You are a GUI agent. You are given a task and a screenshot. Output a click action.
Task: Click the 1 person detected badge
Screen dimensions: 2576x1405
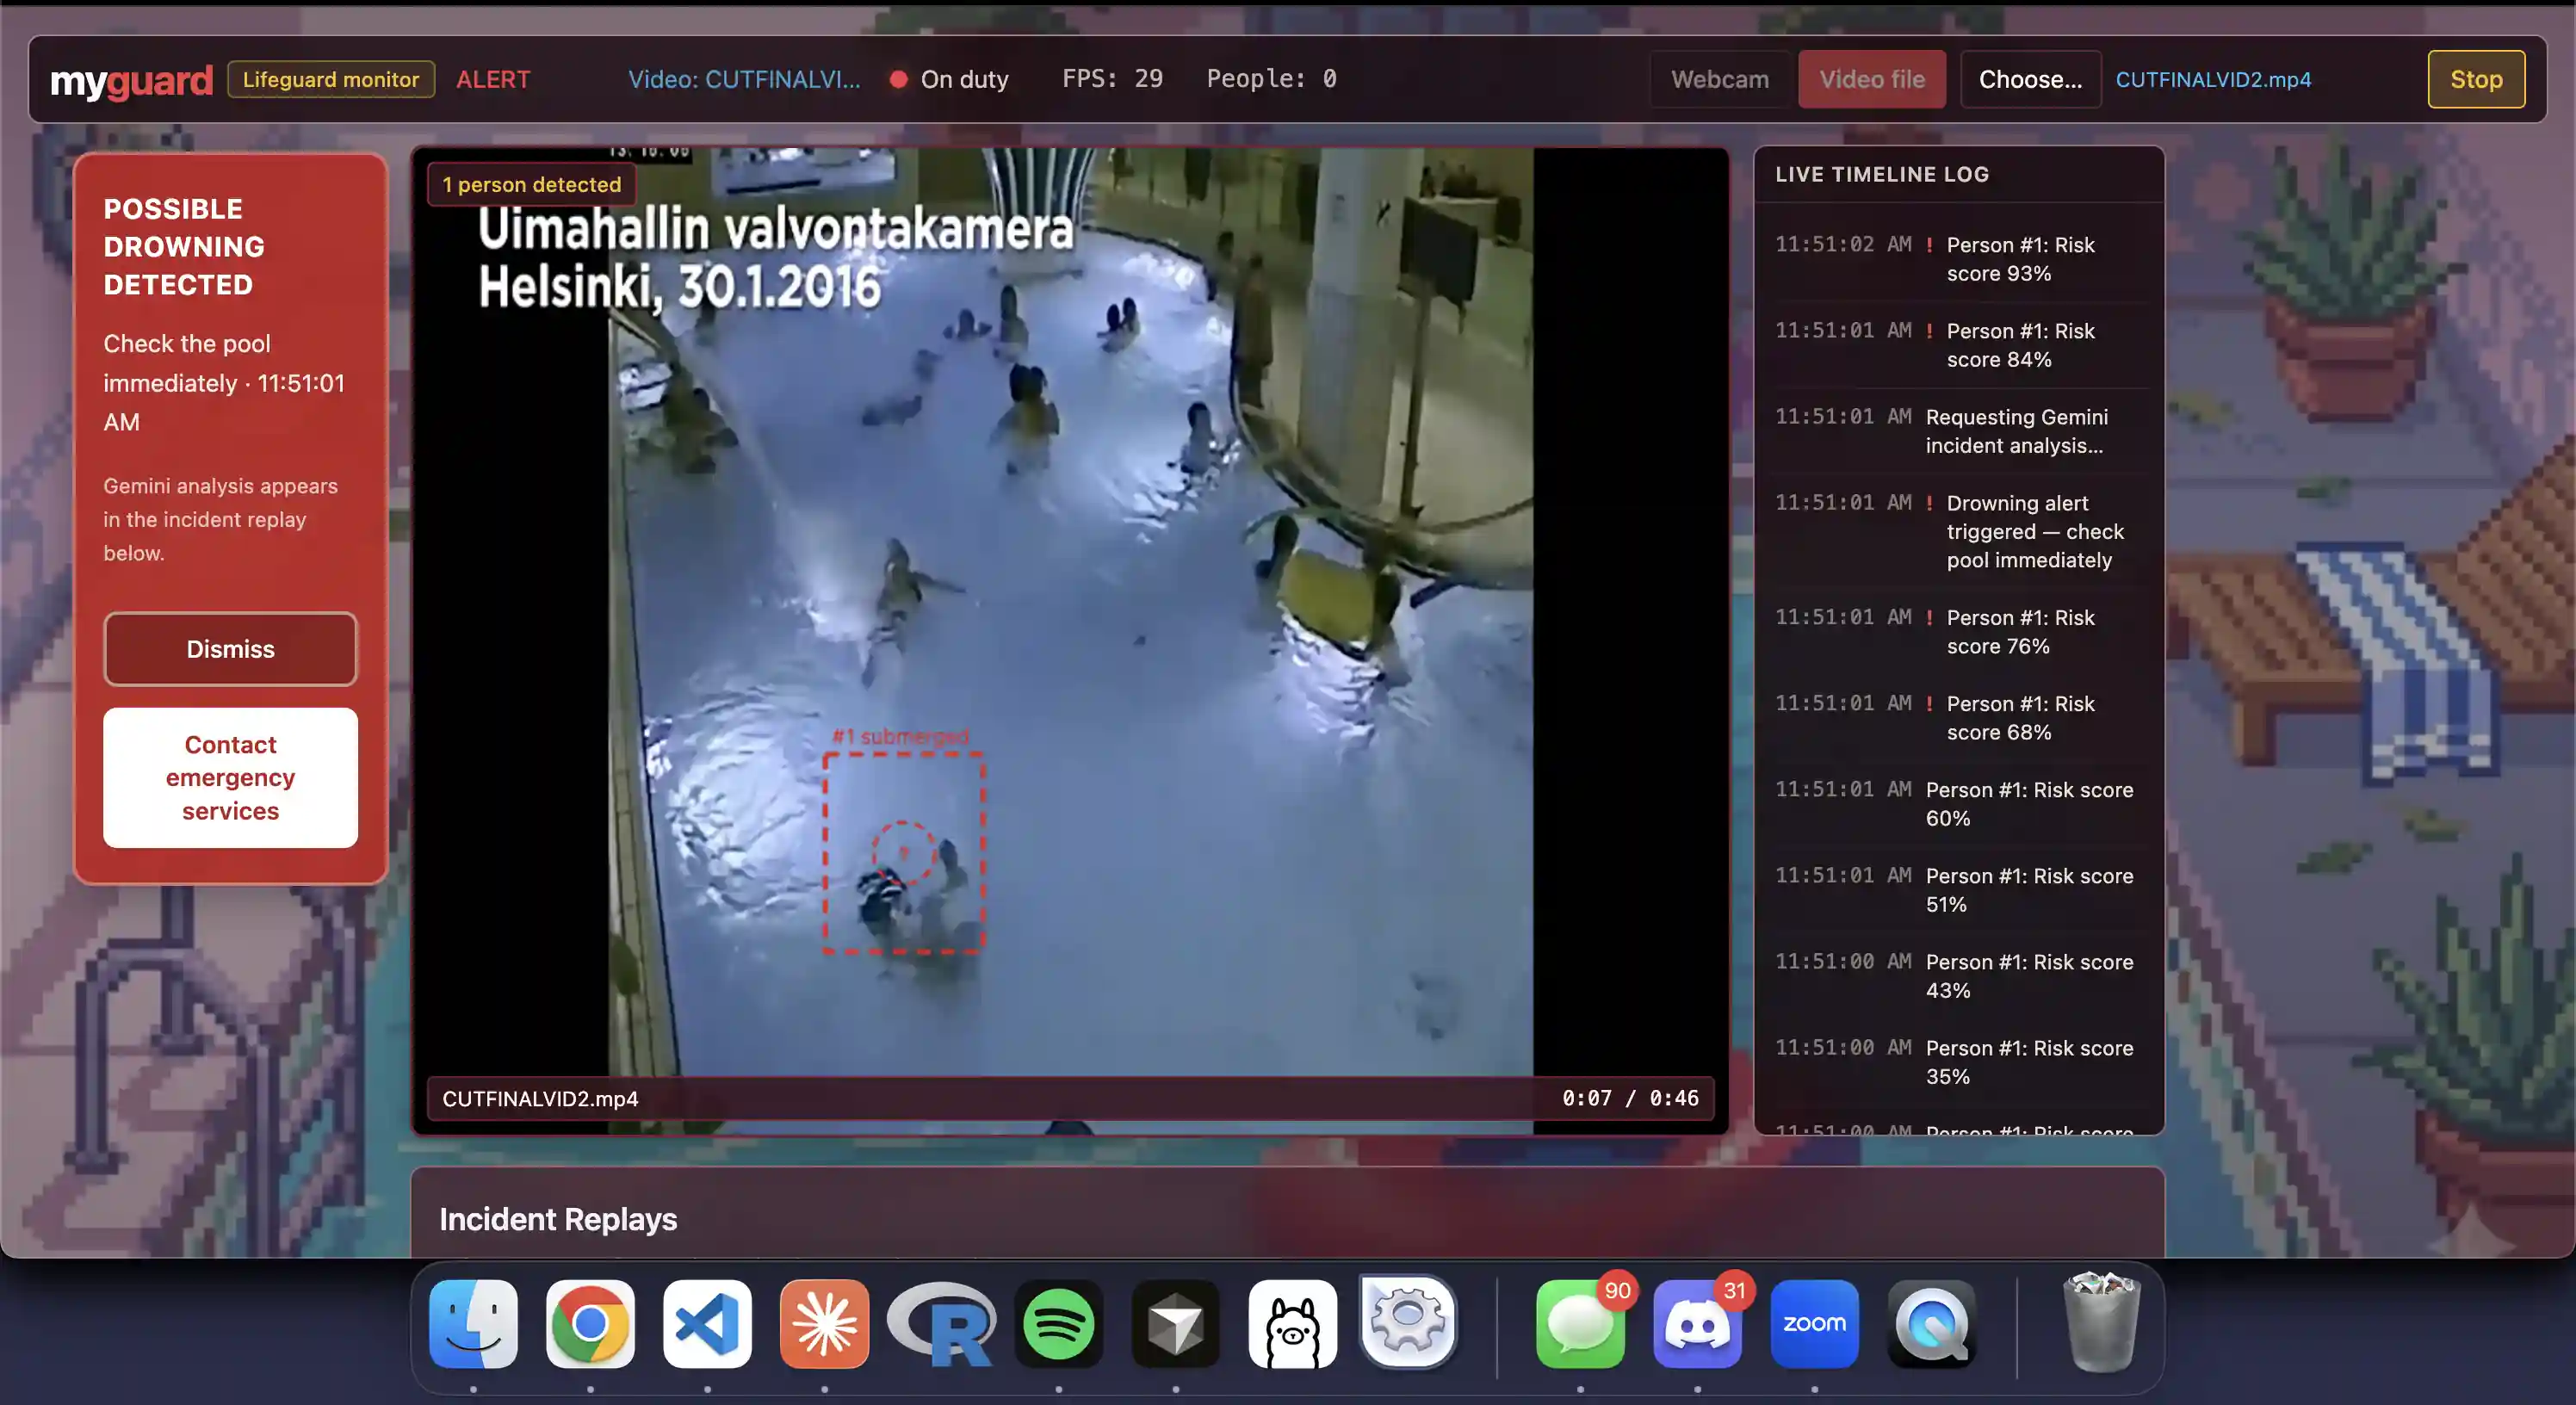[x=532, y=184]
